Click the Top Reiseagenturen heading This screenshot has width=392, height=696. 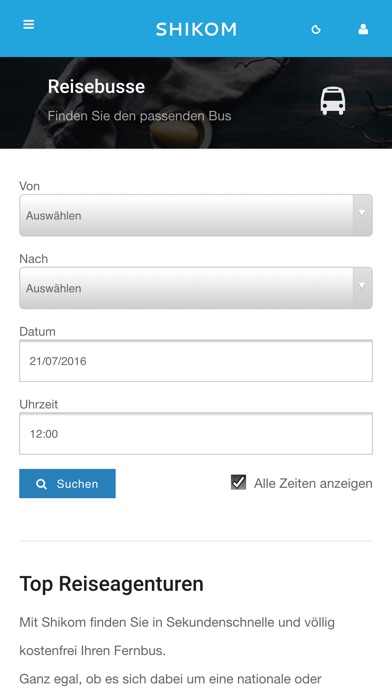pyautogui.click(x=111, y=584)
